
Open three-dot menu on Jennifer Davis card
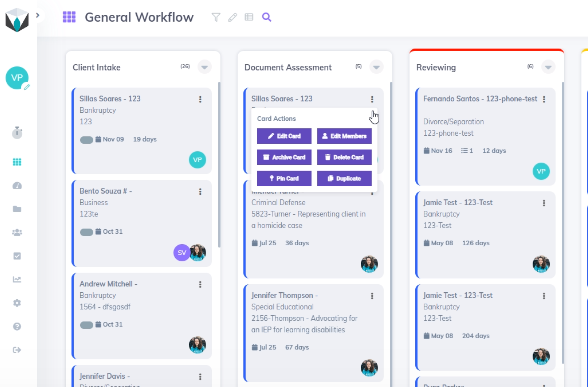point(200,377)
